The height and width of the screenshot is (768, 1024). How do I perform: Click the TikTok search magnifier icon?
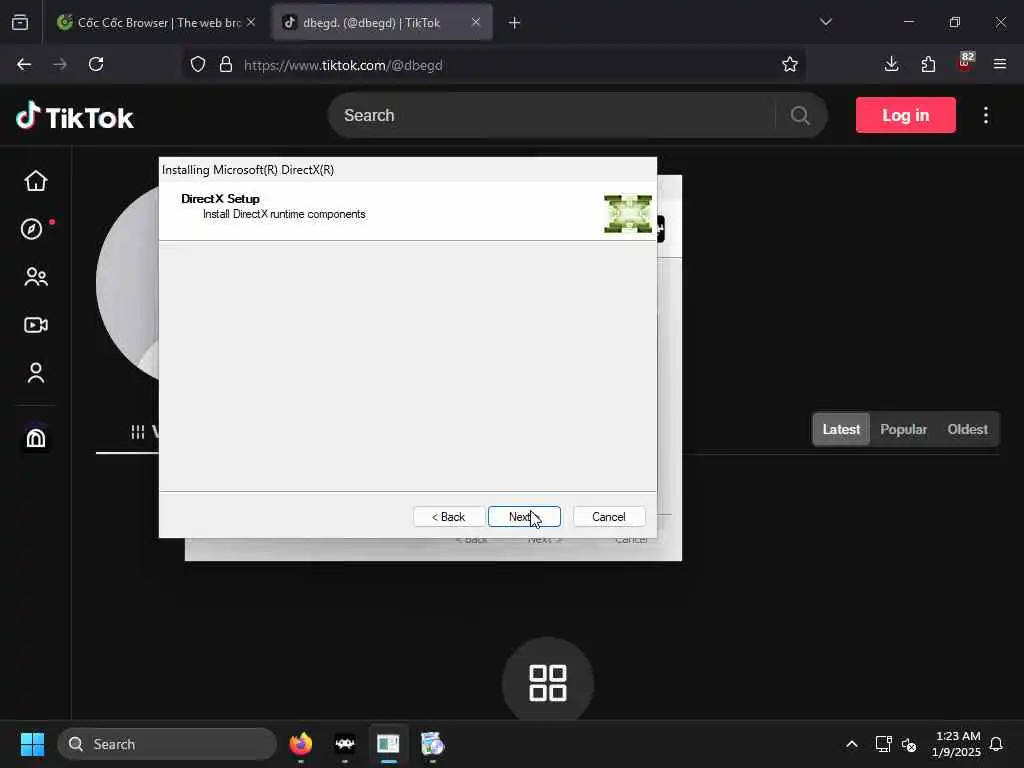800,116
